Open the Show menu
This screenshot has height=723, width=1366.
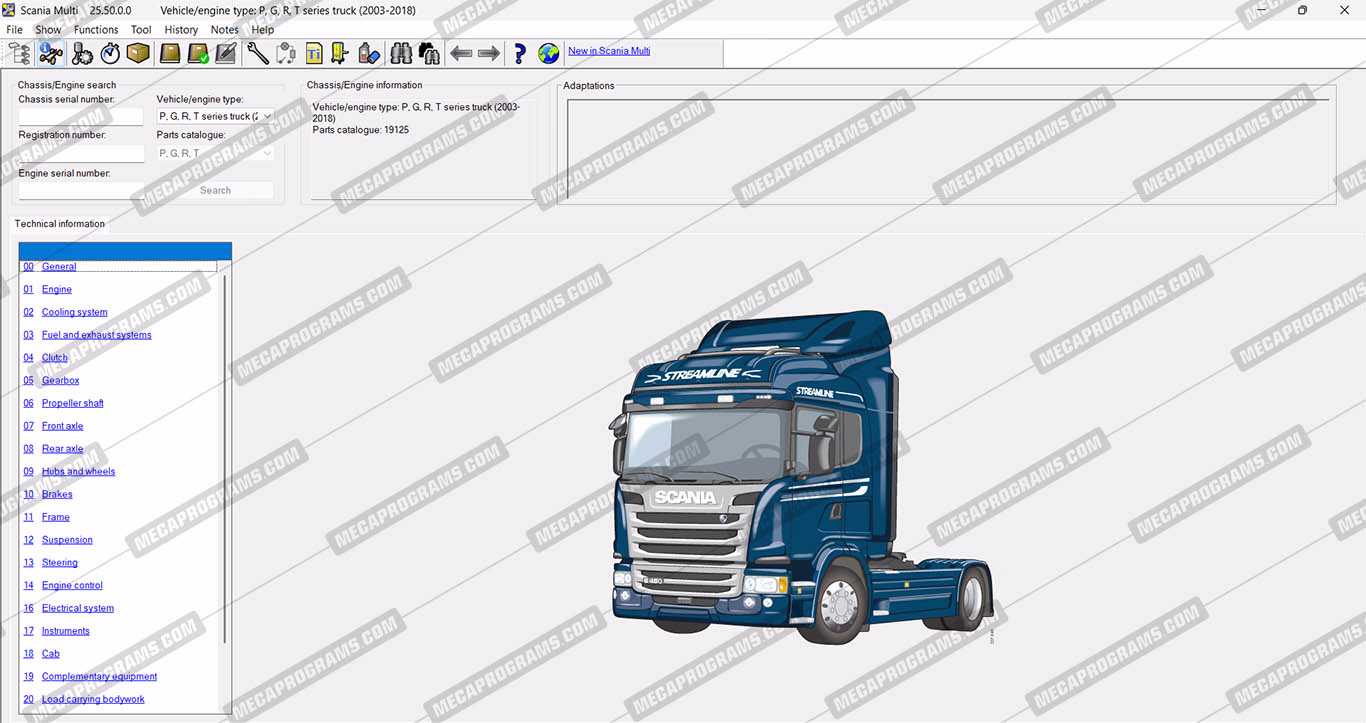(x=48, y=30)
